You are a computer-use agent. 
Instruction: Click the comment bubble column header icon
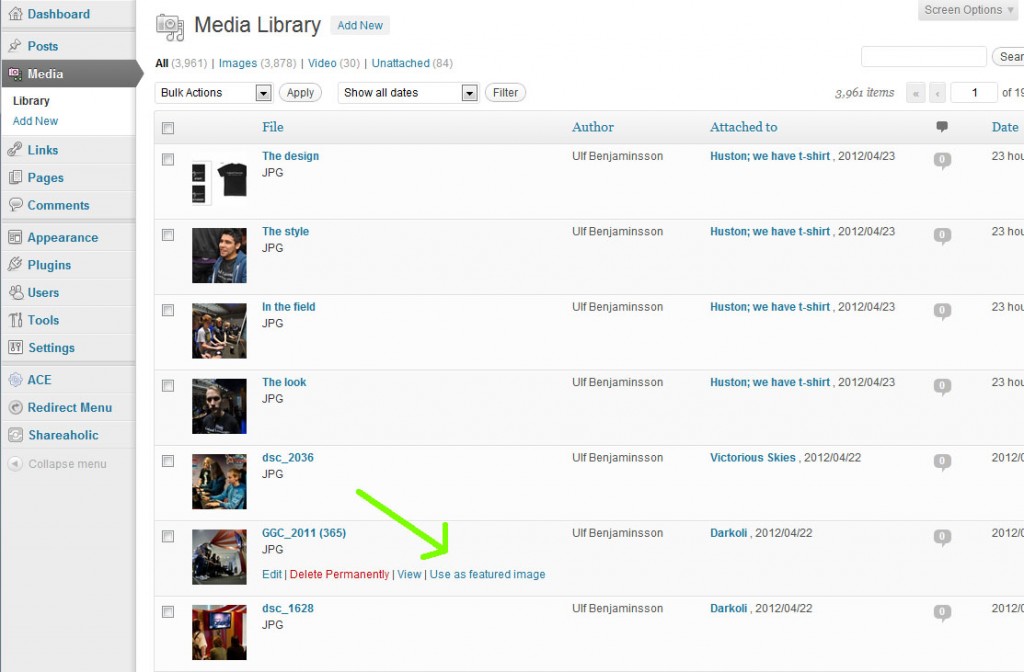[942, 127]
